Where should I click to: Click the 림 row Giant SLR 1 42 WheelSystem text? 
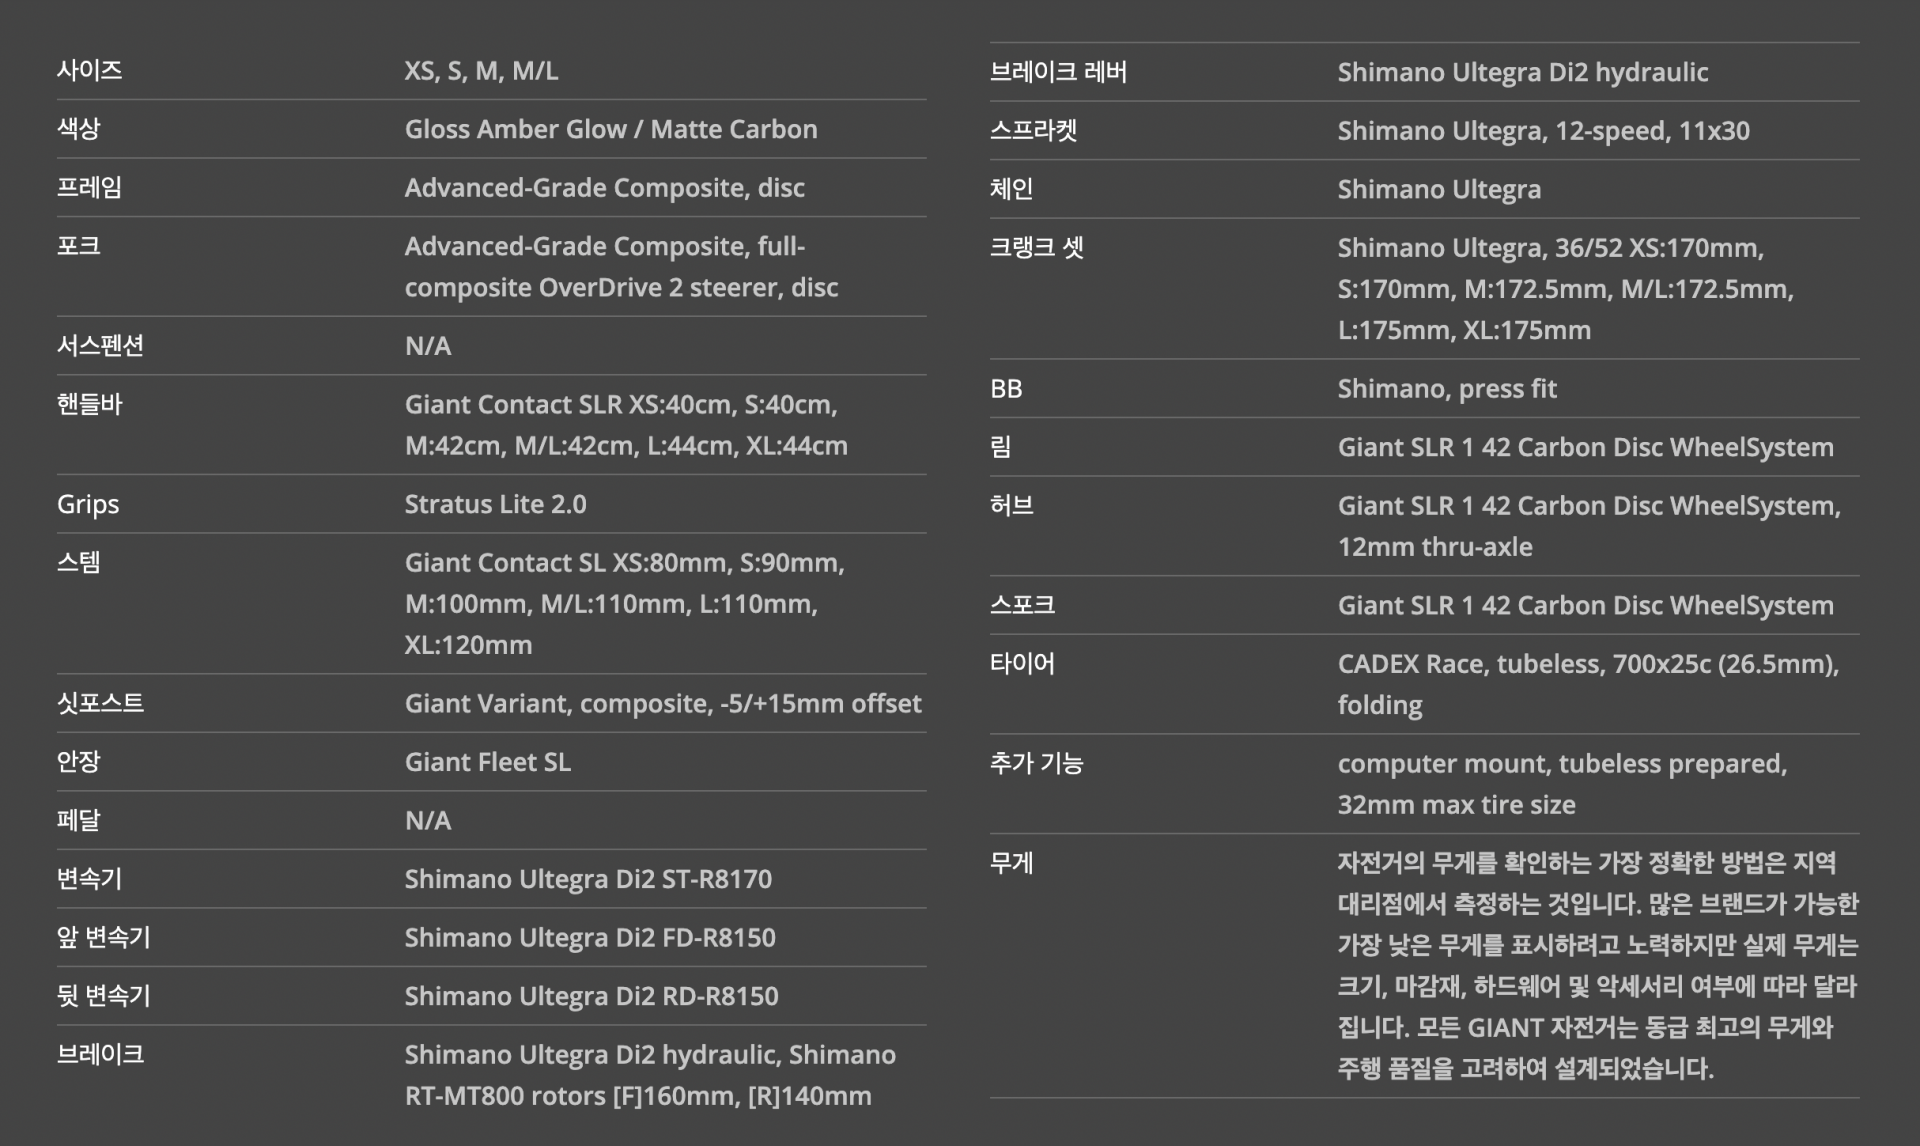(1585, 447)
